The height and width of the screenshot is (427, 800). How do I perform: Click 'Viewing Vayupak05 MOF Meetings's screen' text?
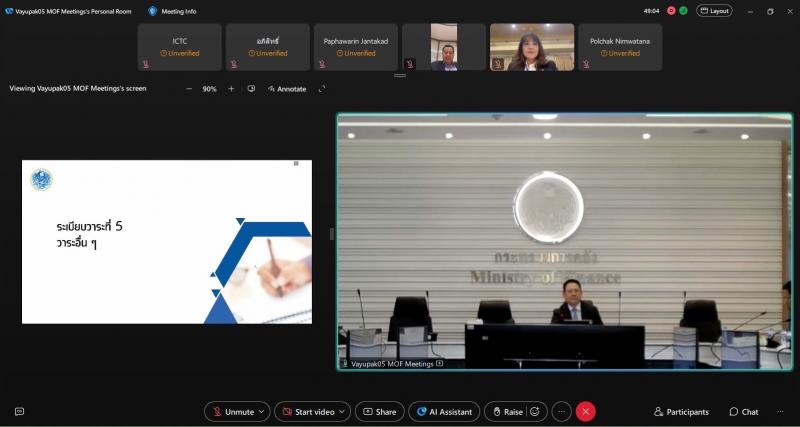tap(78, 88)
